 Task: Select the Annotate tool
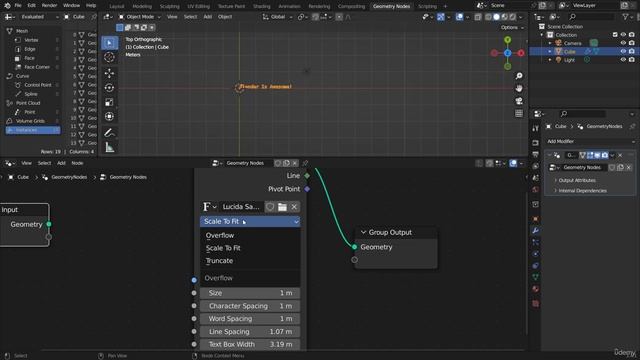pos(109,133)
